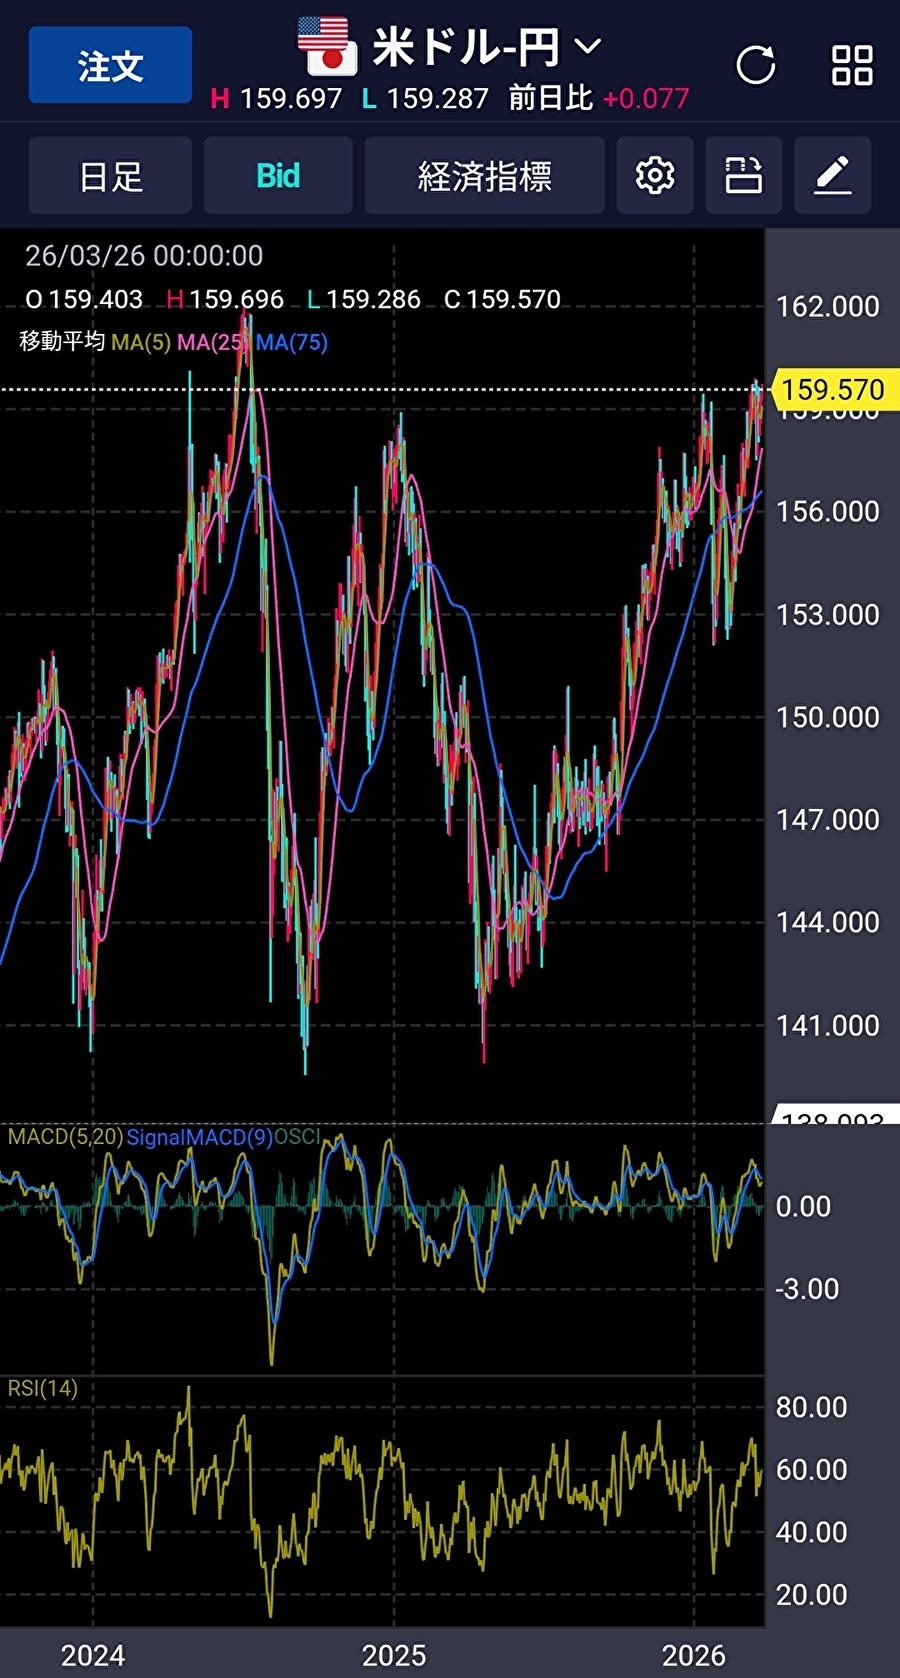The height and width of the screenshot is (1678, 900).
Task: Click the 2025 marker on time axis
Action: 394,1656
